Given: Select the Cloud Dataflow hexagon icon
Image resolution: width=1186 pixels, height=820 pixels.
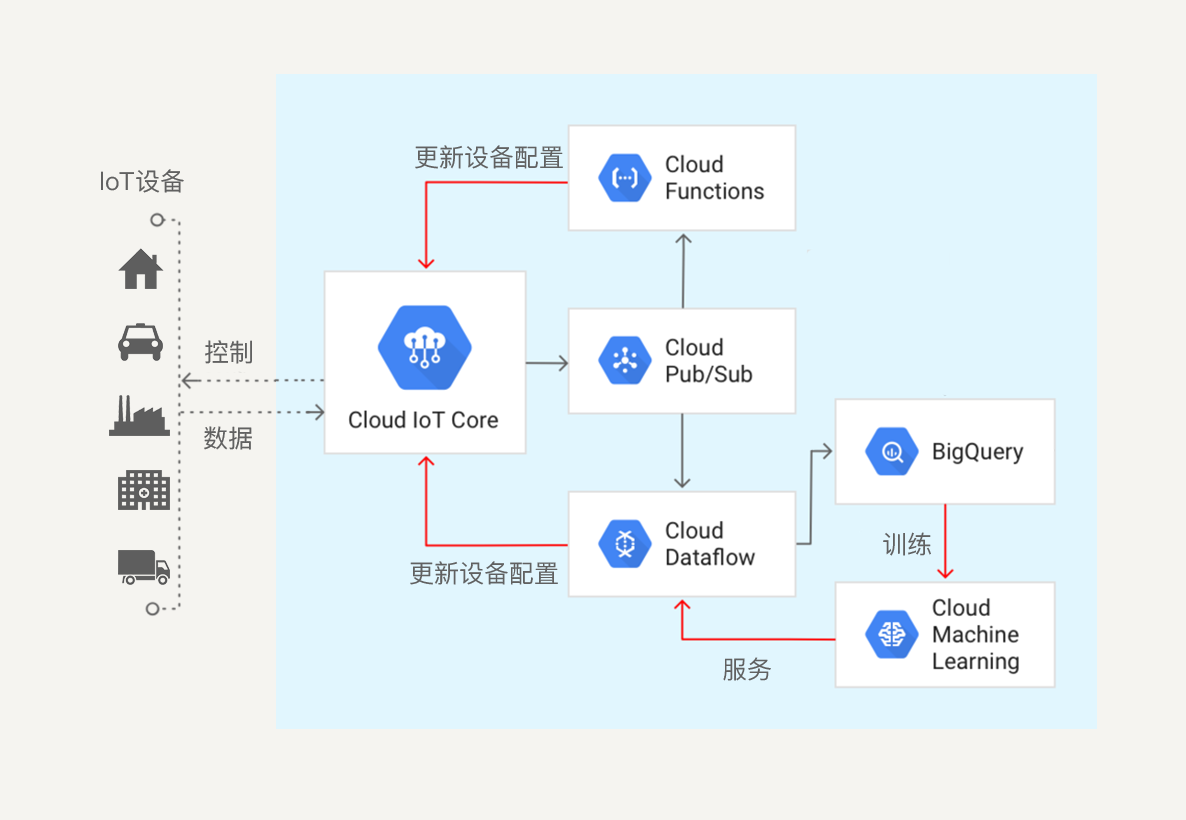Looking at the screenshot, I should click(x=625, y=544).
